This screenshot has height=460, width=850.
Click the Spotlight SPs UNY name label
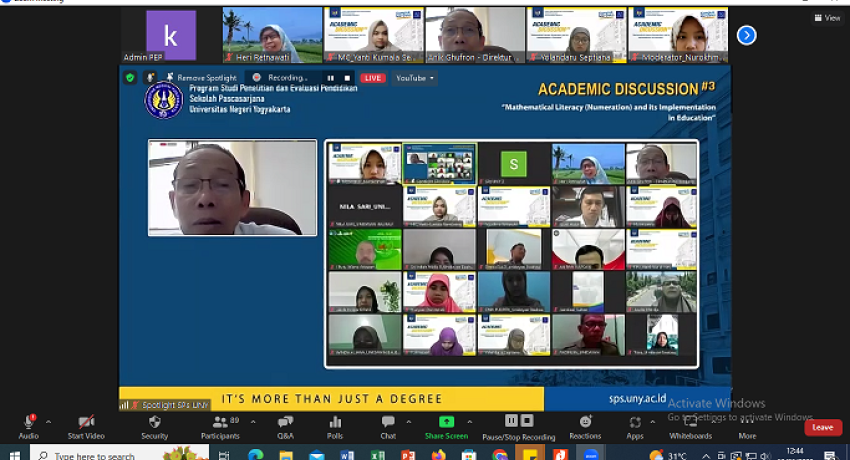point(175,405)
